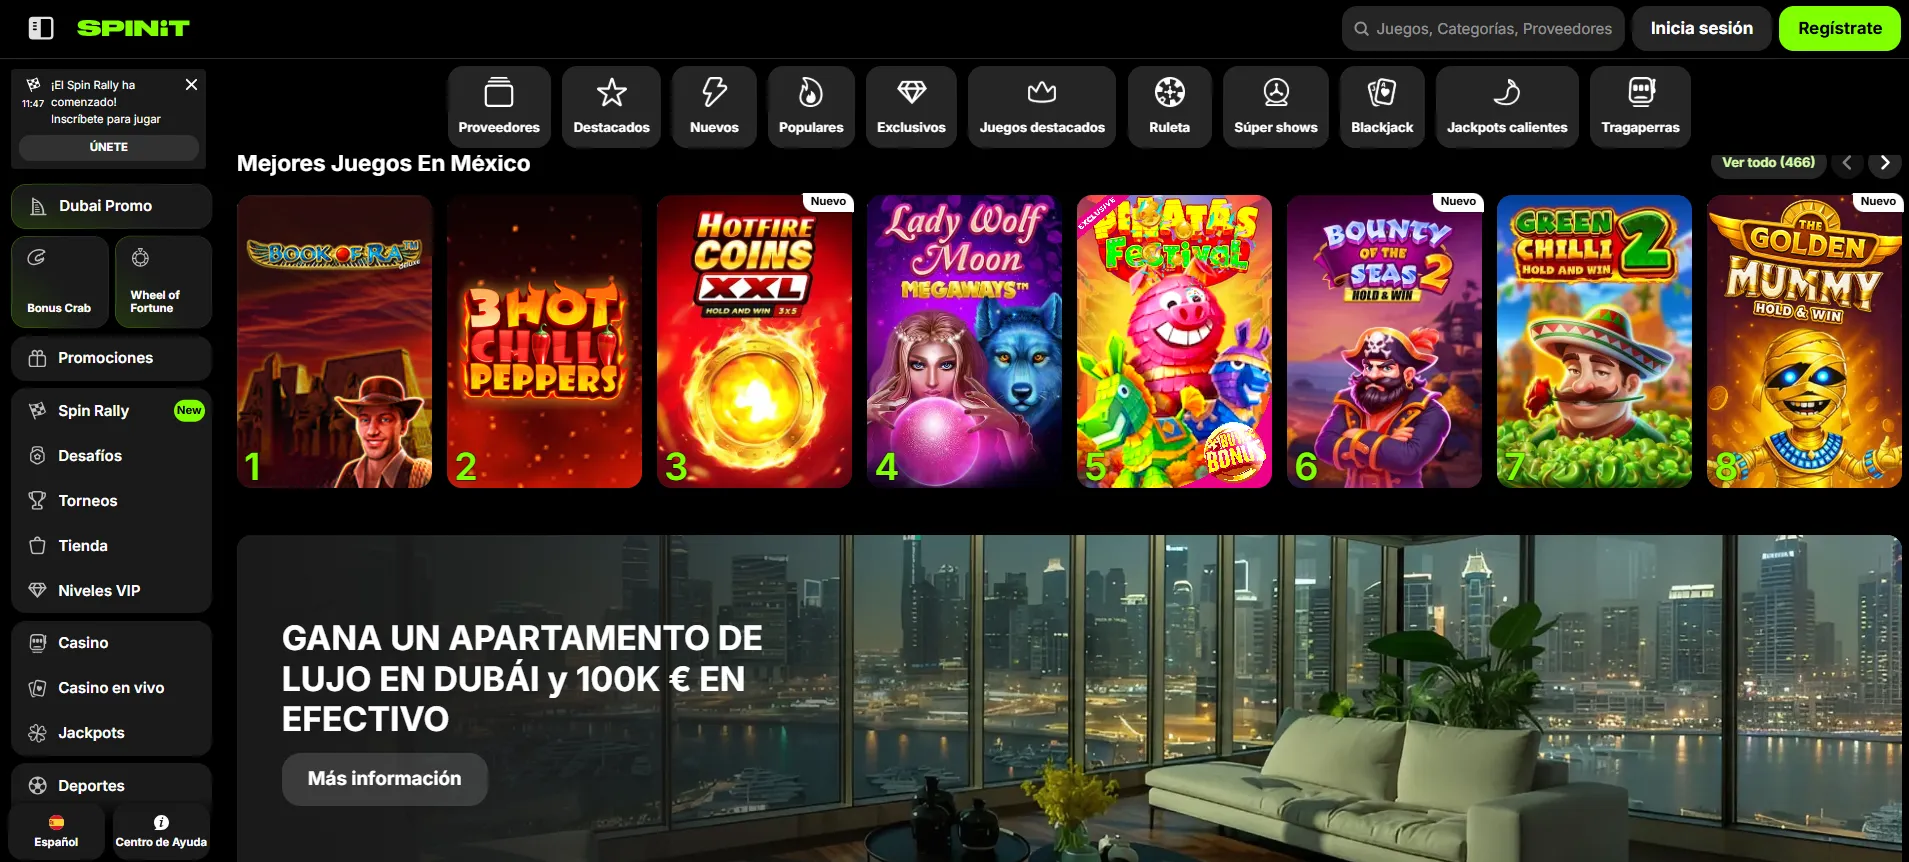Open the Book of Ra game thumbnail
The height and width of the screenshot is (862, 1909).
[334, 341]
